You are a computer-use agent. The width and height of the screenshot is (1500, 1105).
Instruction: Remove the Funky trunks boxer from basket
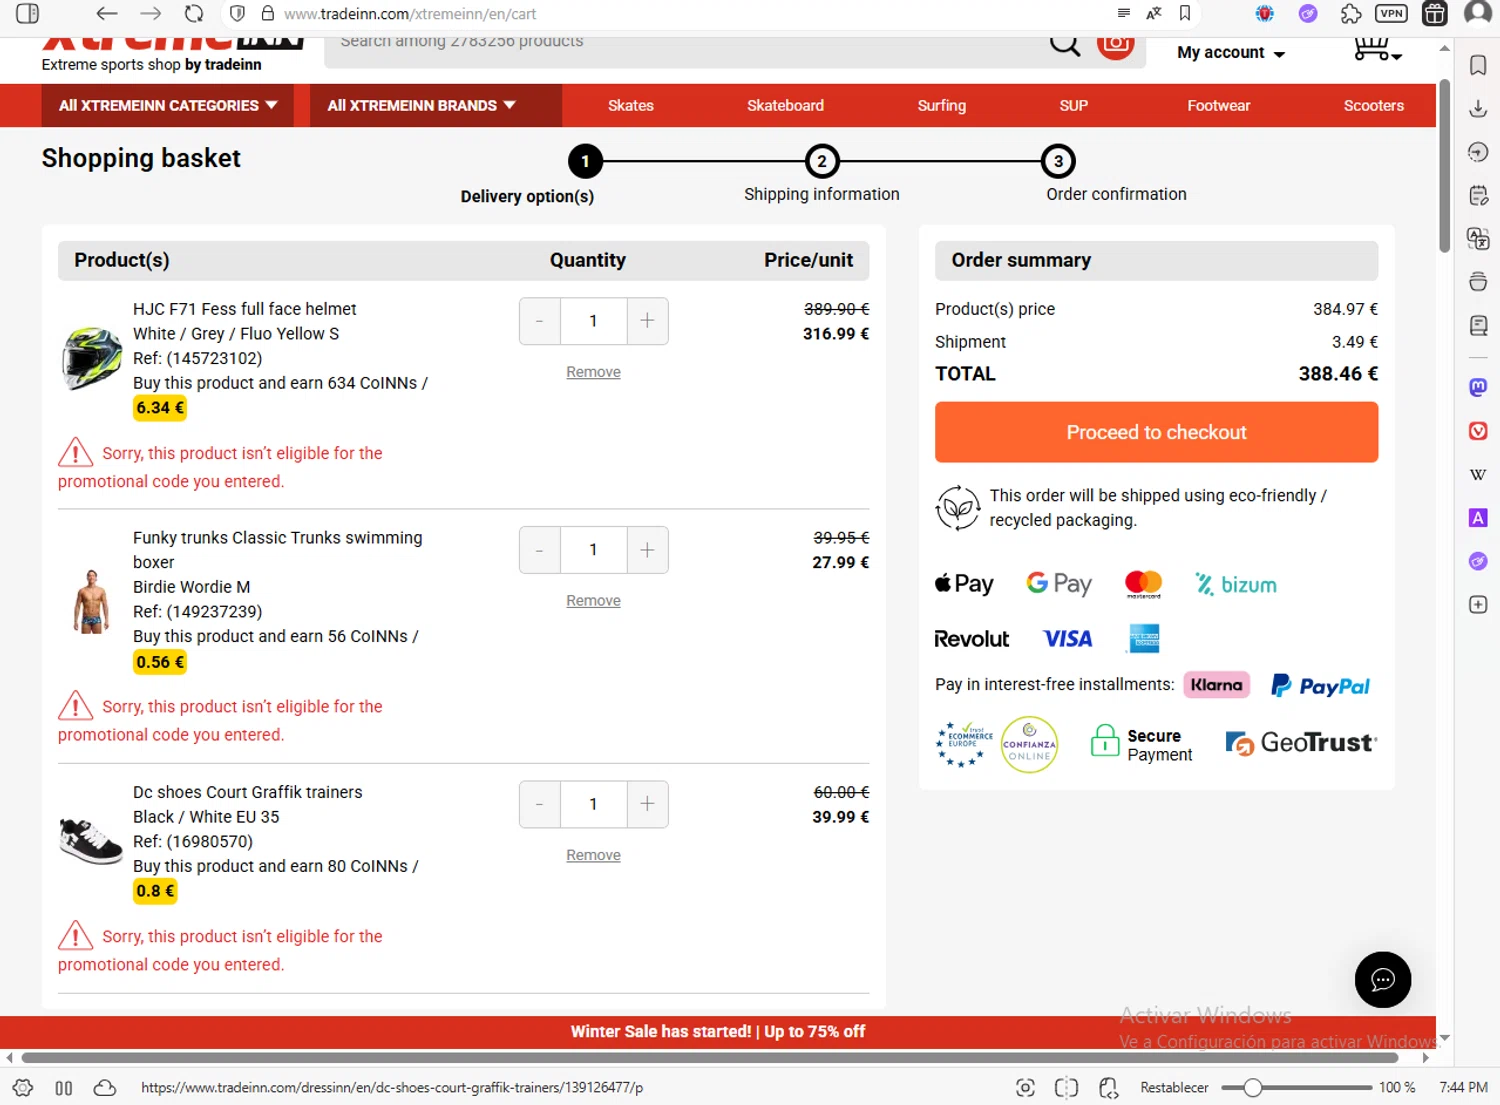coord(593,601)
